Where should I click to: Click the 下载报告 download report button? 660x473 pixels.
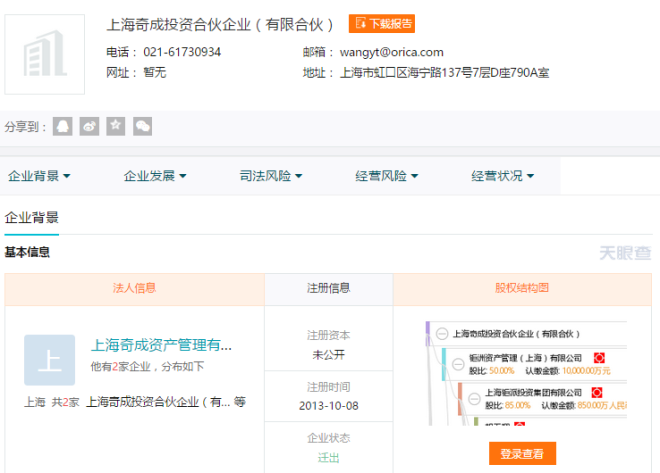coord(382,24)
